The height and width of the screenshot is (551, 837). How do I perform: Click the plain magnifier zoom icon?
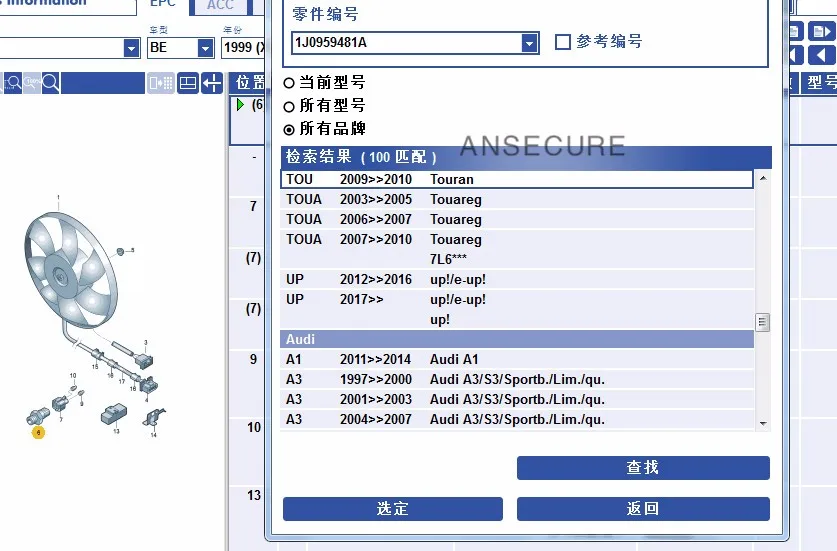point(51,83)
